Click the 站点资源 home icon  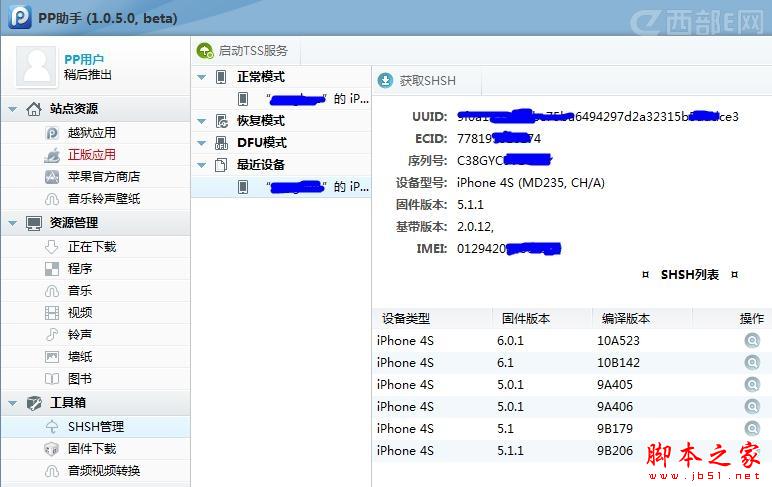pyautogui.click(x=34, y=109)
